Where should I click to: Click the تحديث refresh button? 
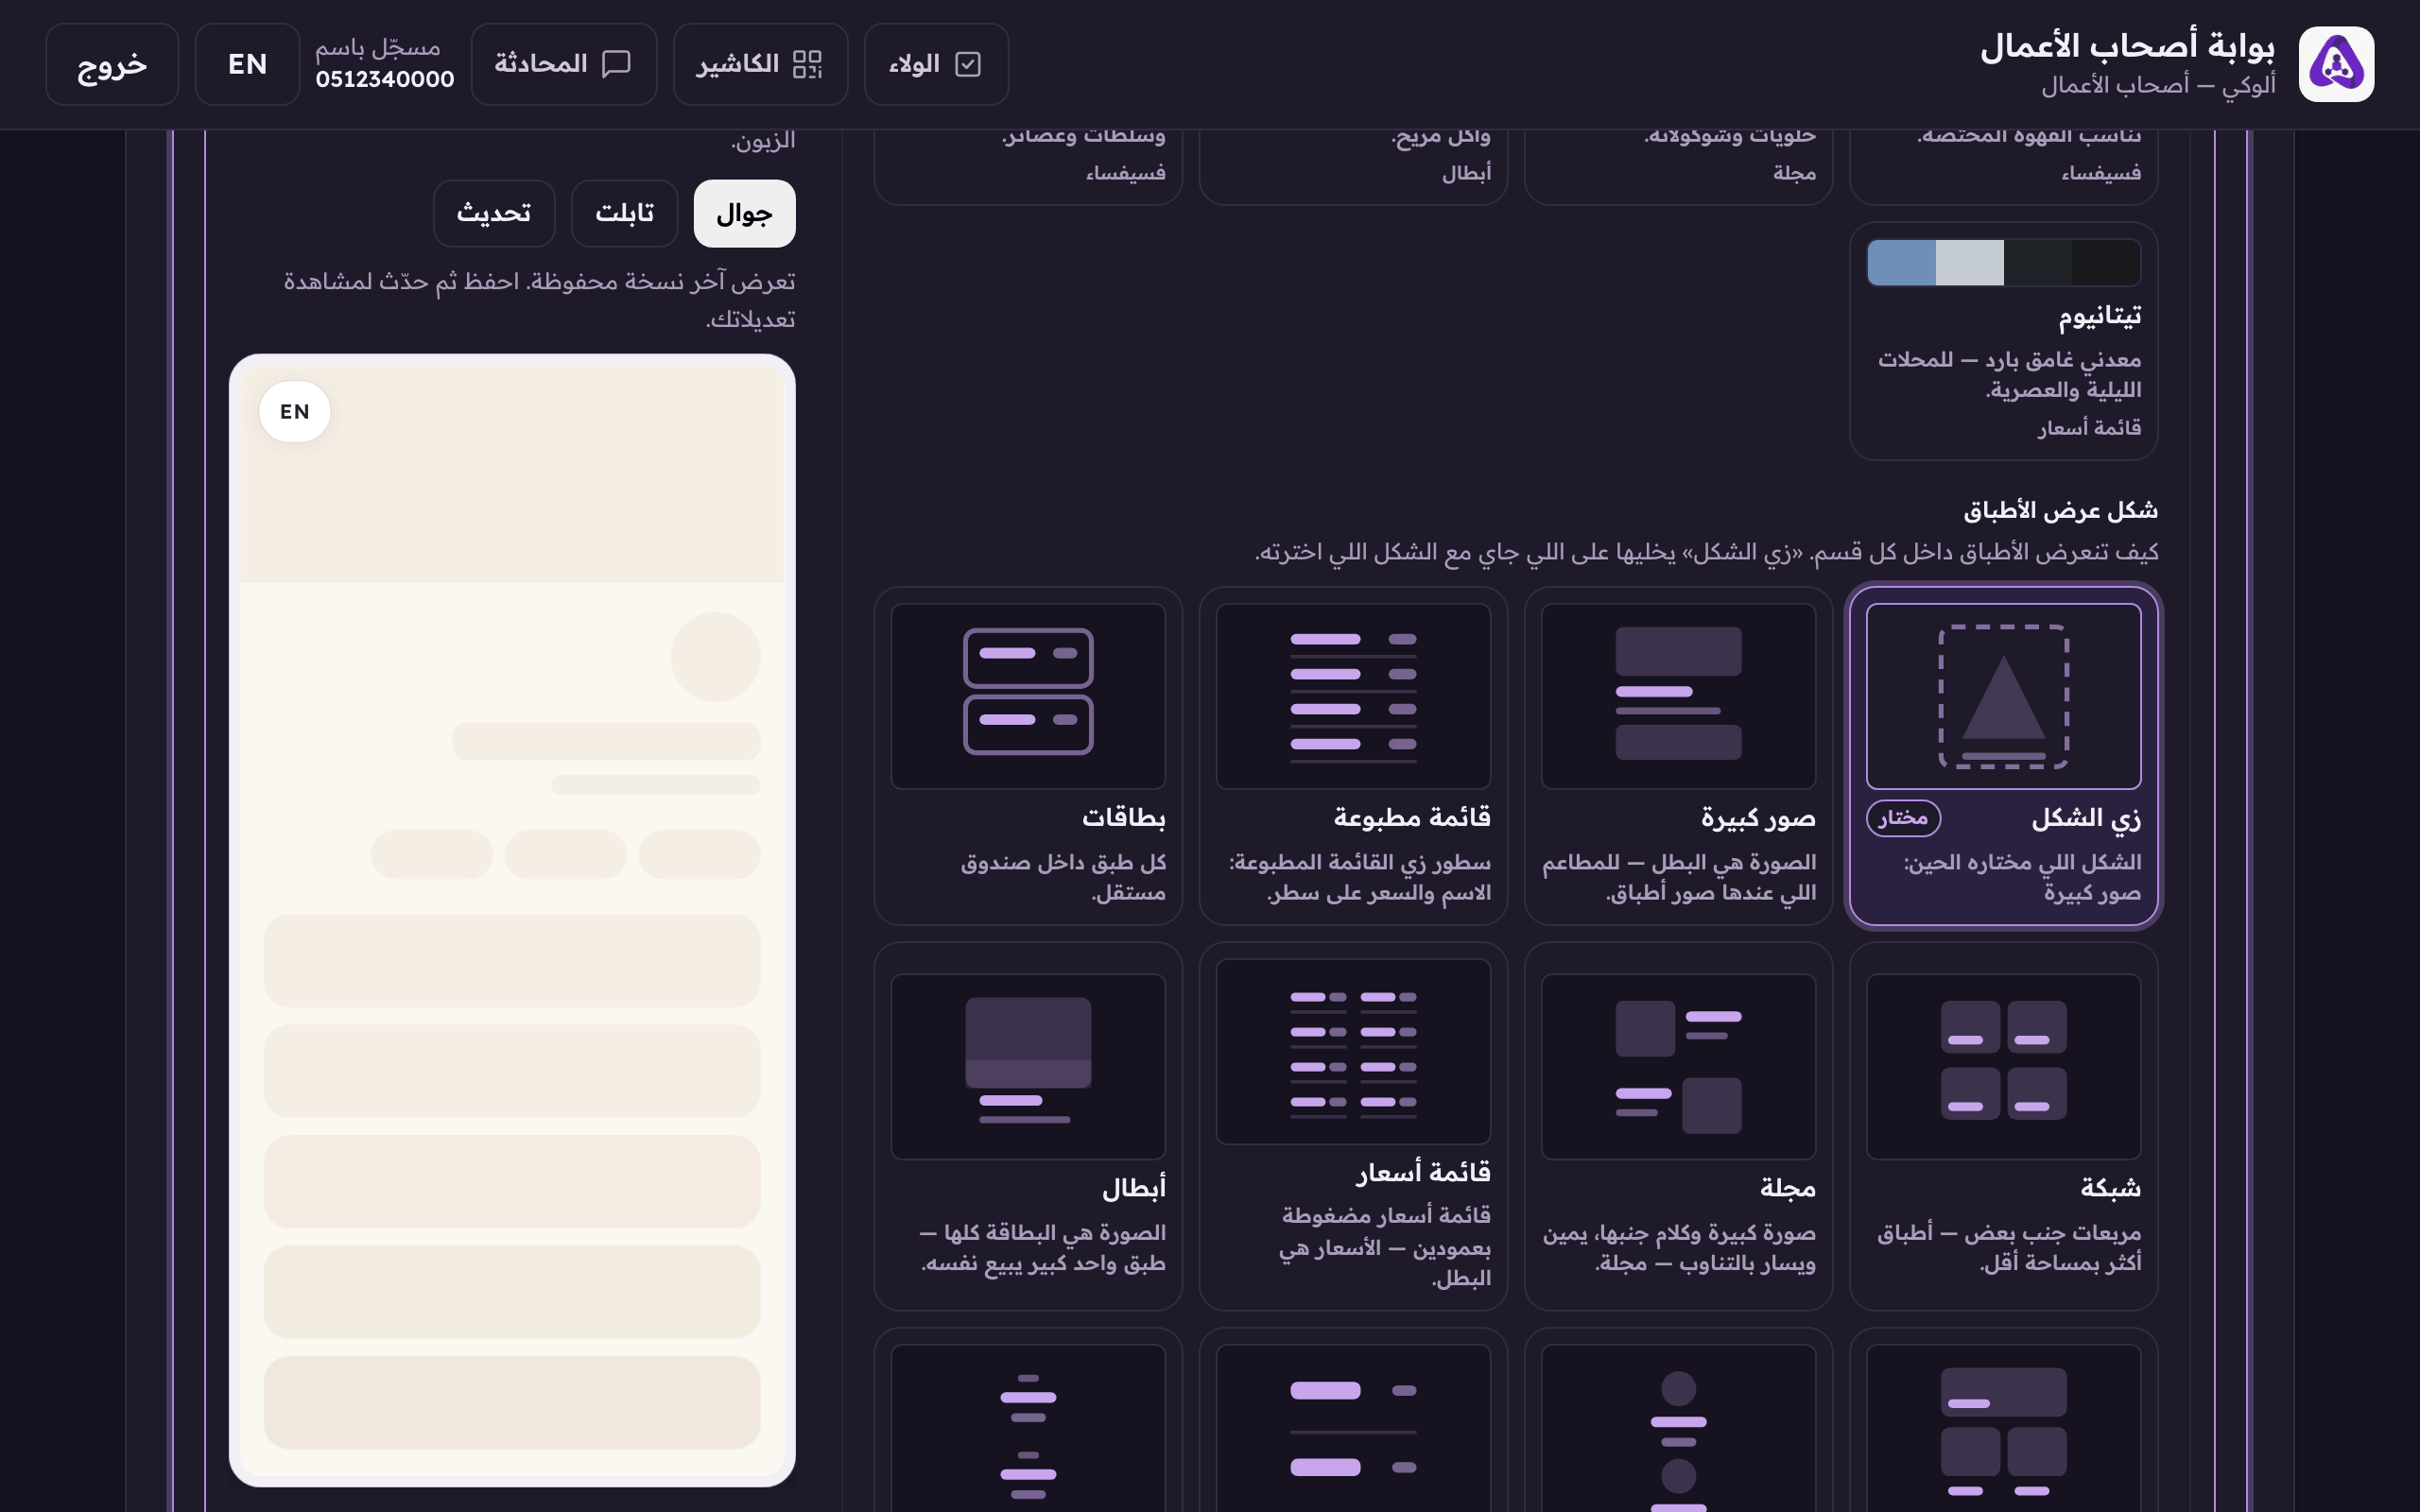tap(494, 213)
